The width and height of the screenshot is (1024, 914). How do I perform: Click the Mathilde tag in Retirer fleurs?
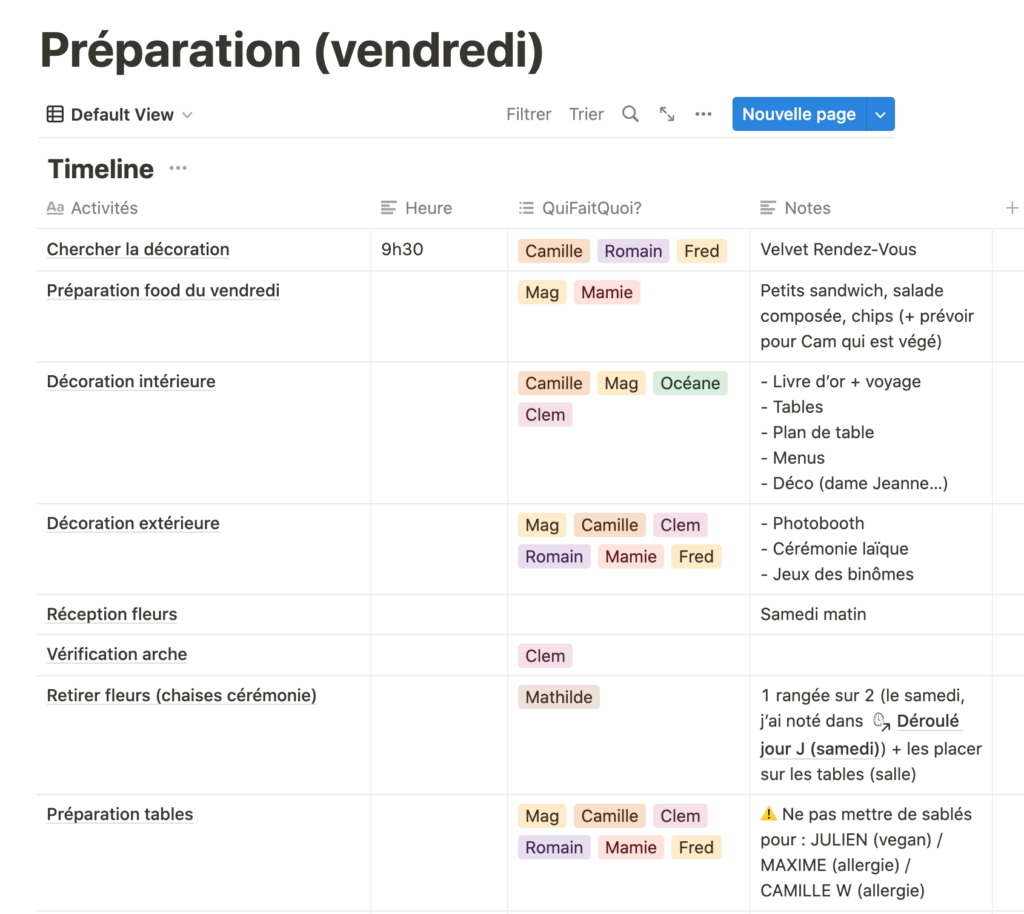[559, 697]
